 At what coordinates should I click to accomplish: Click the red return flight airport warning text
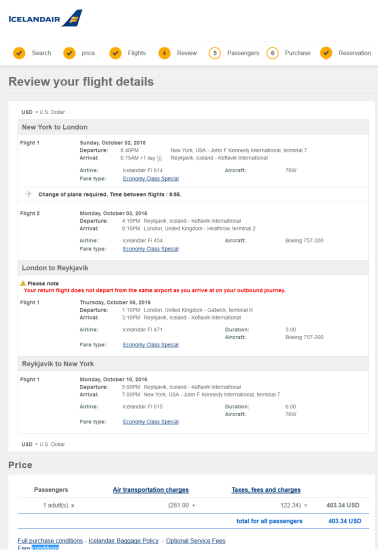154,290
